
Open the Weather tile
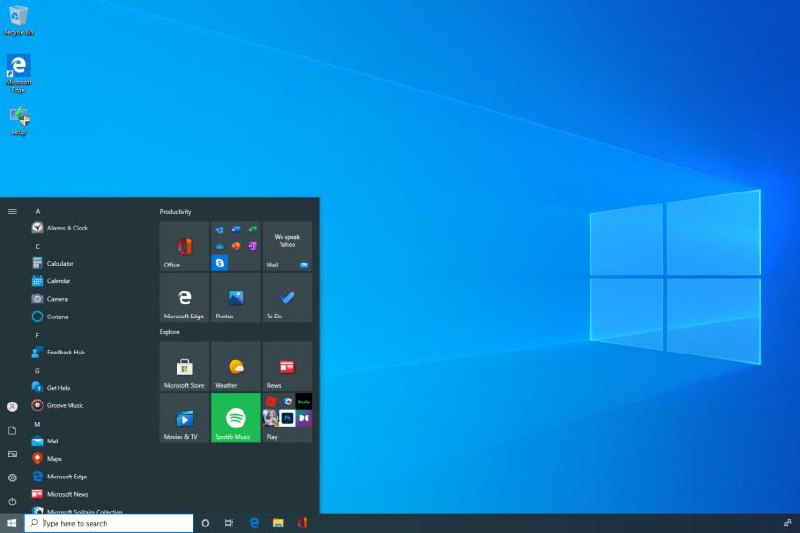[x=236, y=366]
